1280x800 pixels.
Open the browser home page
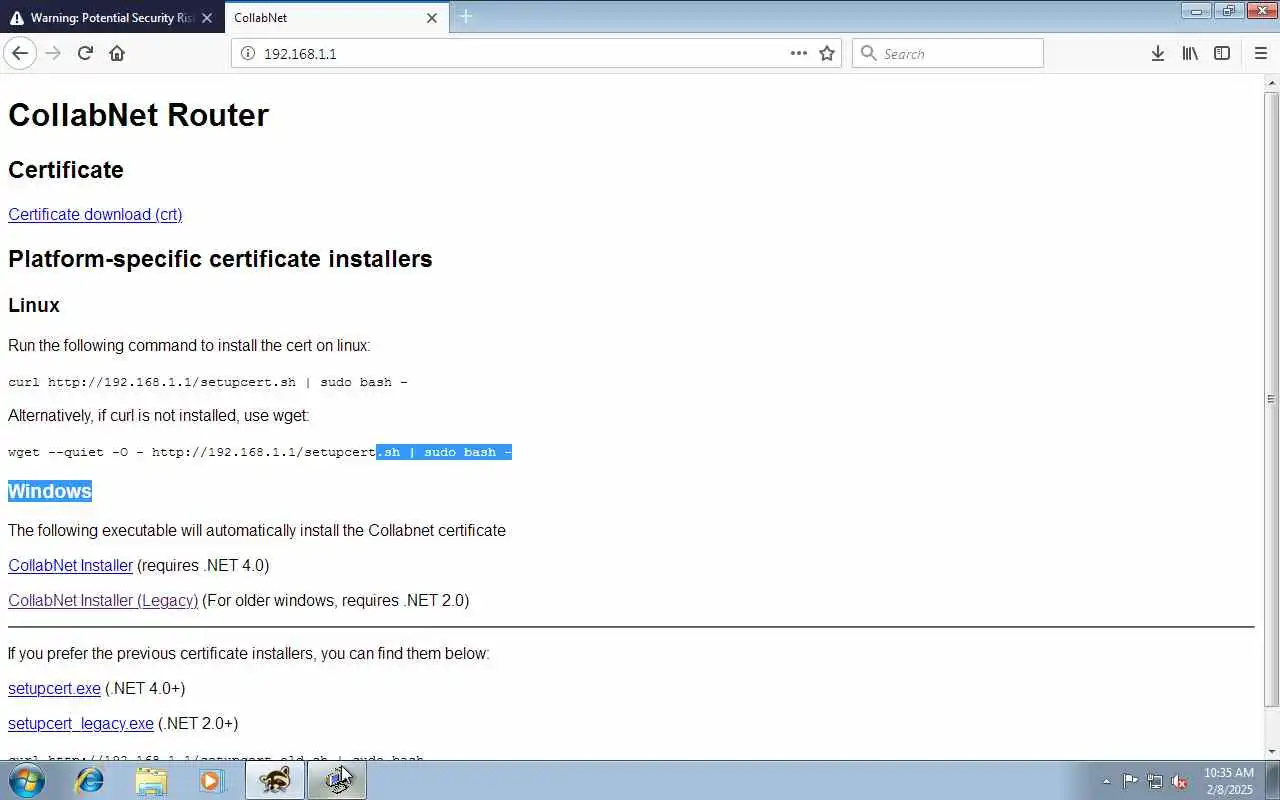click(117, 53)
